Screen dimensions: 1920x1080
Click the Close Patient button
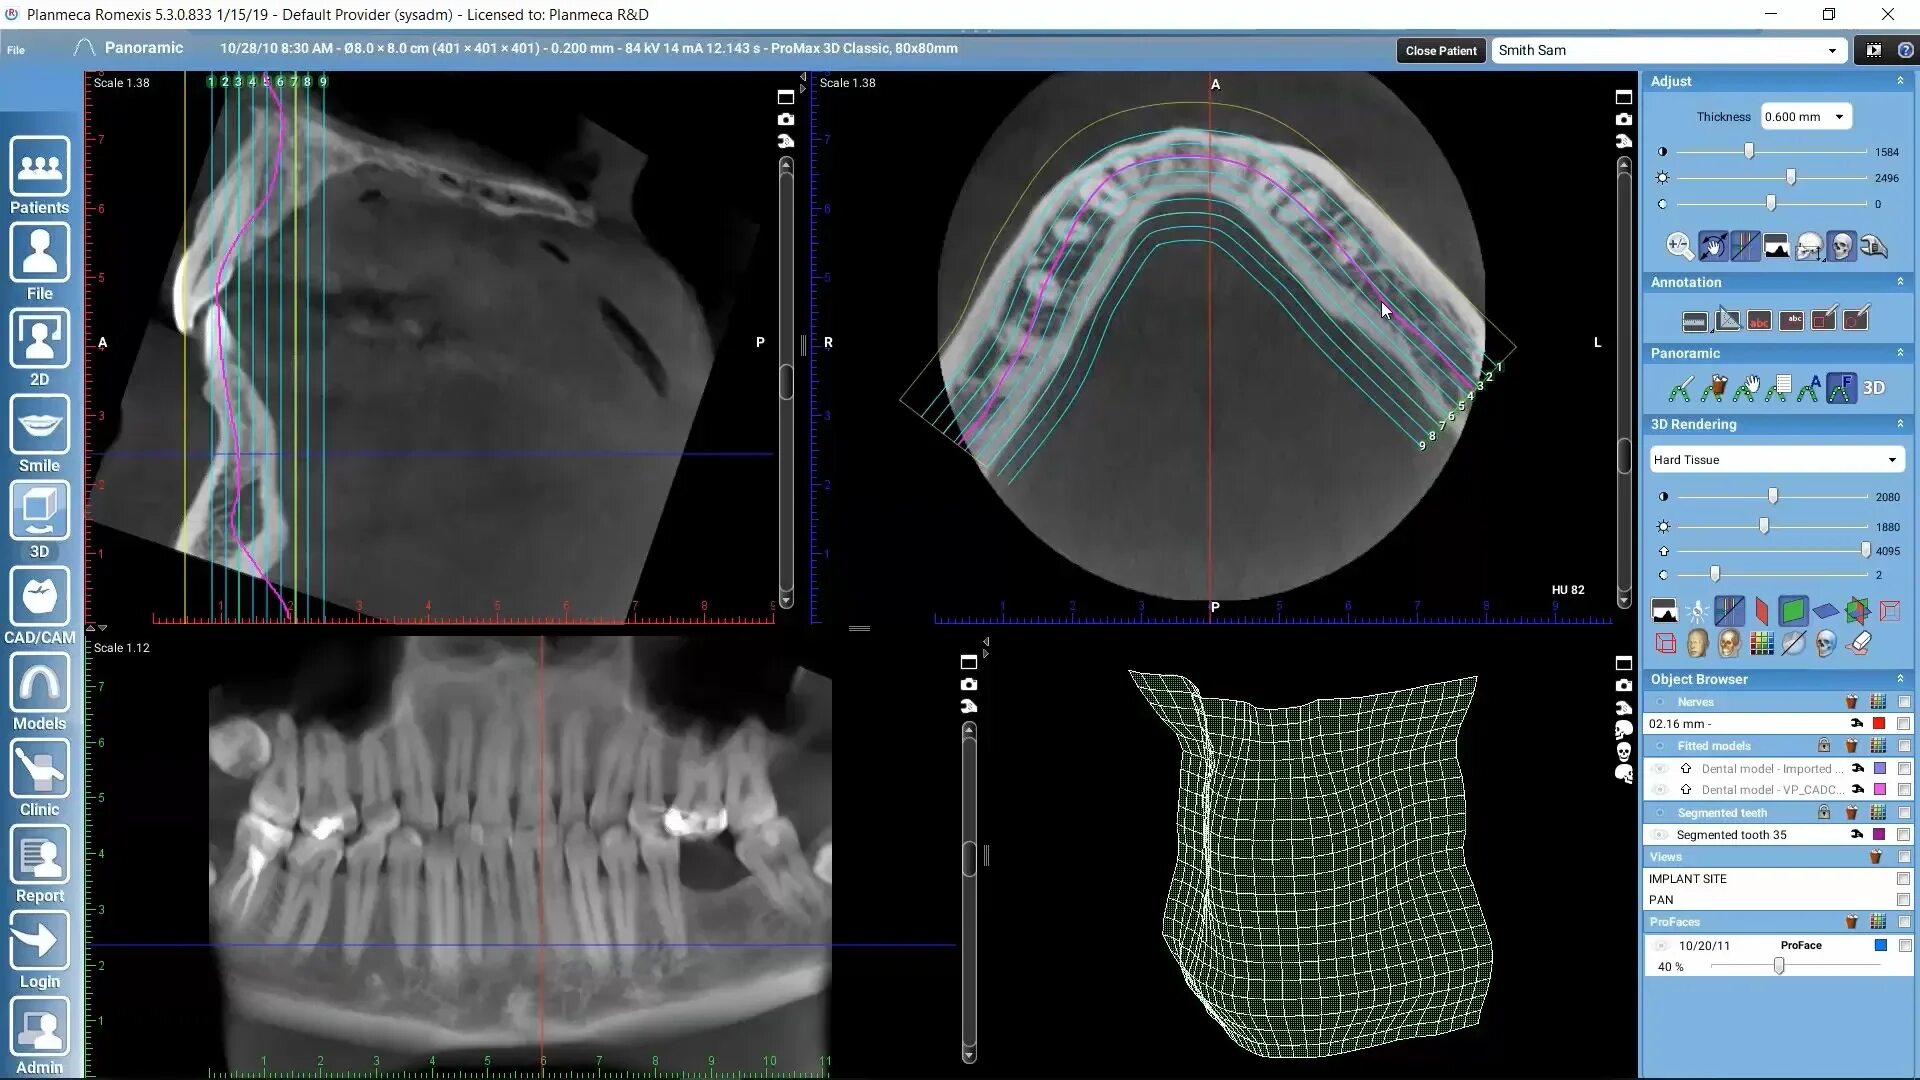pos(1440,51)
